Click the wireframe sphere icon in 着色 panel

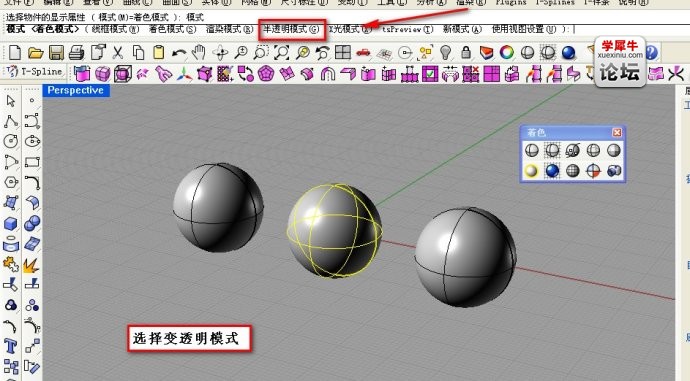[532, 150]
